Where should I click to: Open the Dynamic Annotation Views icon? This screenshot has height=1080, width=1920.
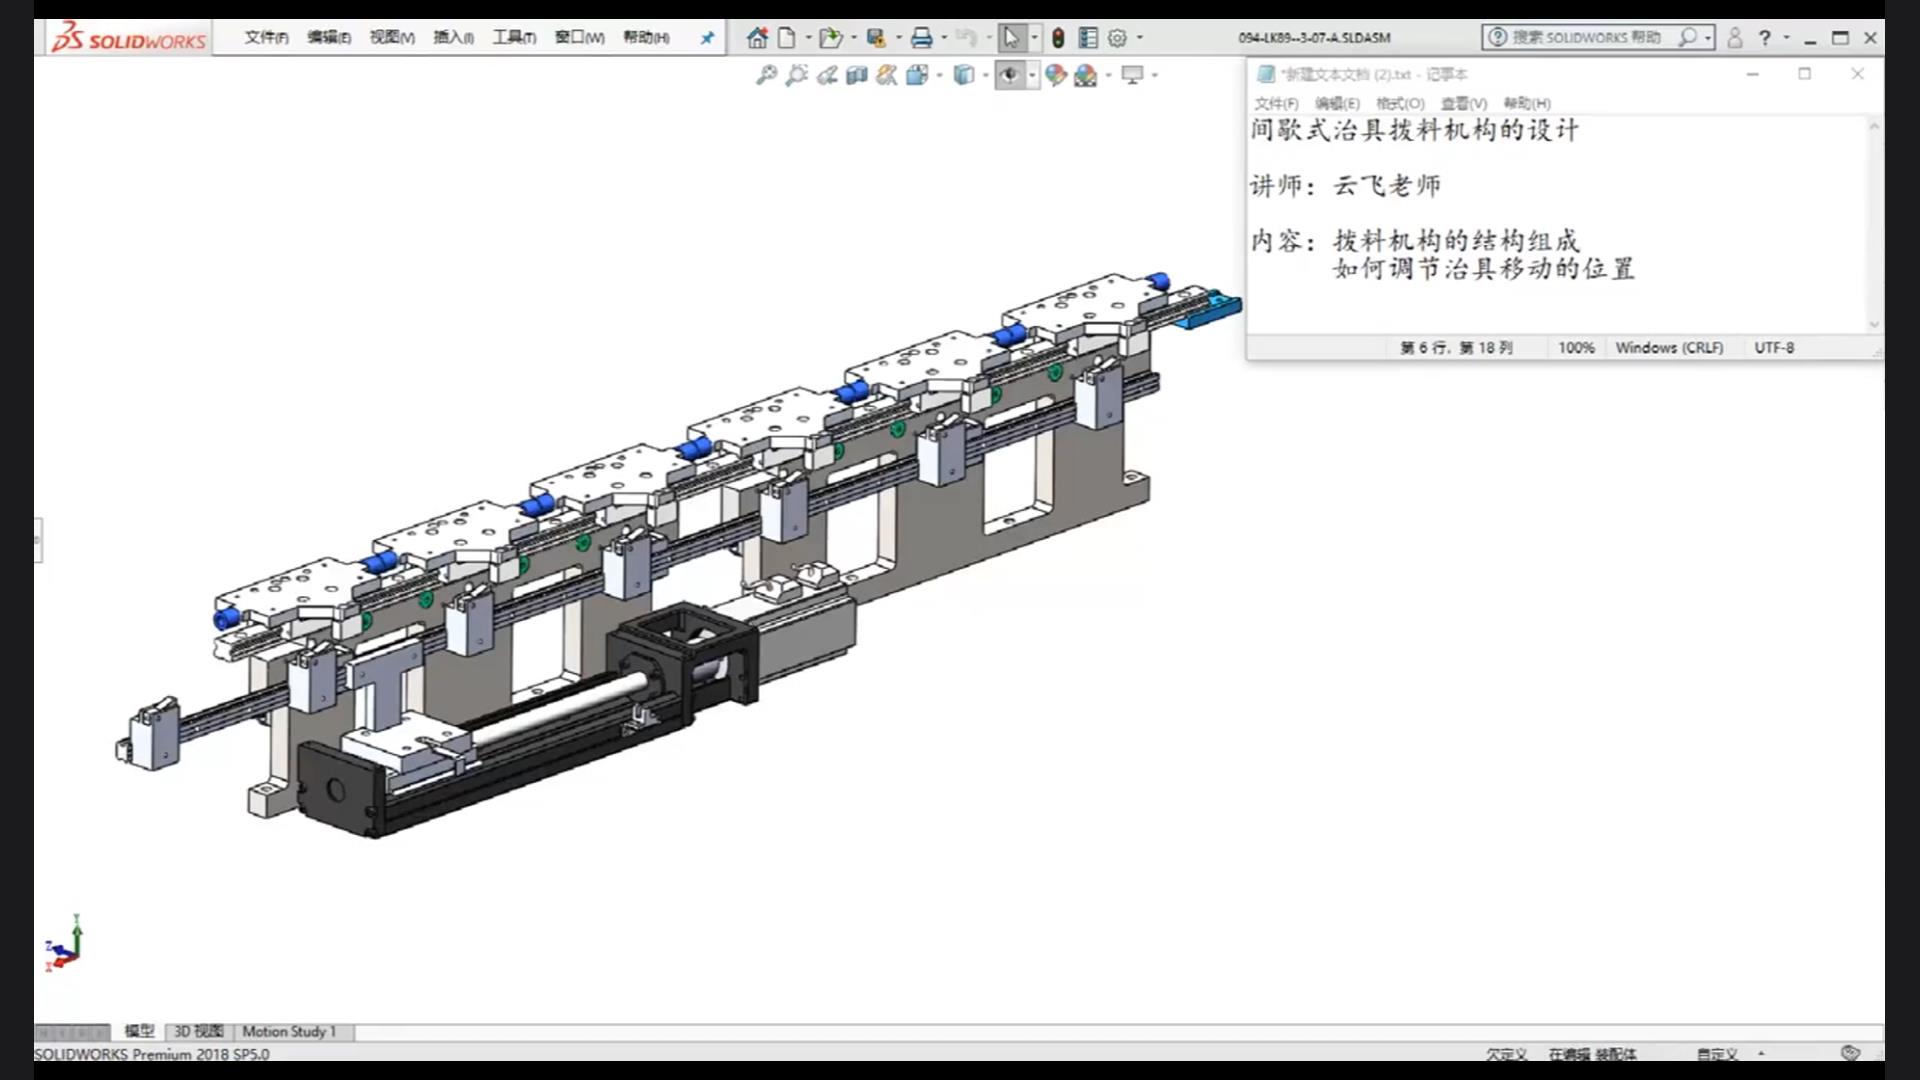pyautogui.click(x=886, y=75)
